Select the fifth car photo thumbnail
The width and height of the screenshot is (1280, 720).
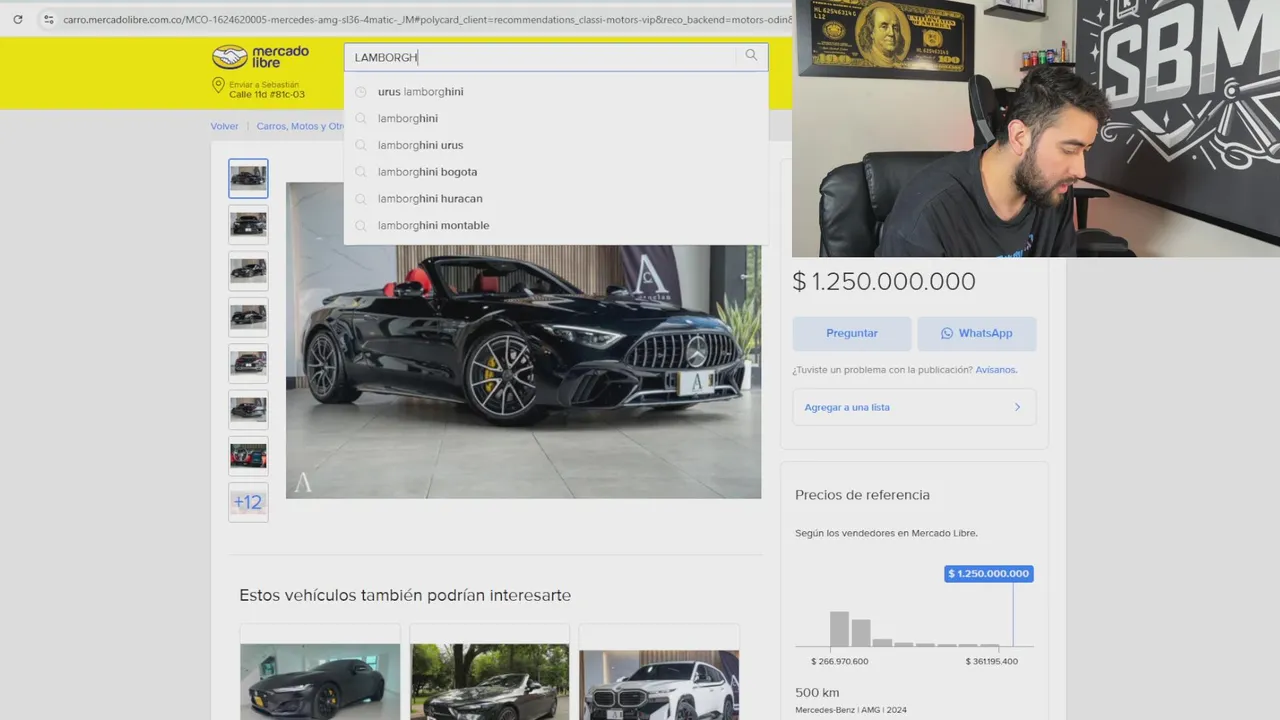(248, 363)
